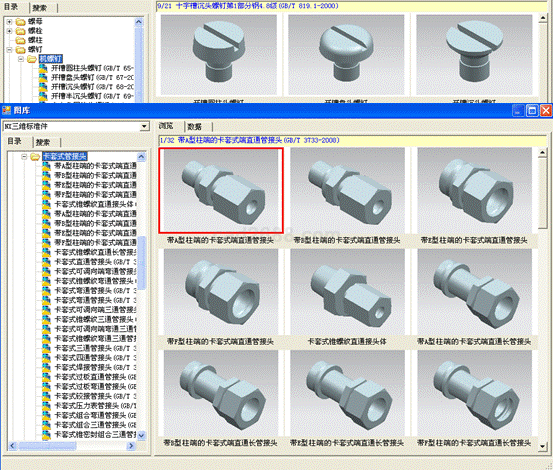Collapse the 机螺钉 subfolder in back window
The height and width of the screenshot is (470, 553).
pos(21,59)
